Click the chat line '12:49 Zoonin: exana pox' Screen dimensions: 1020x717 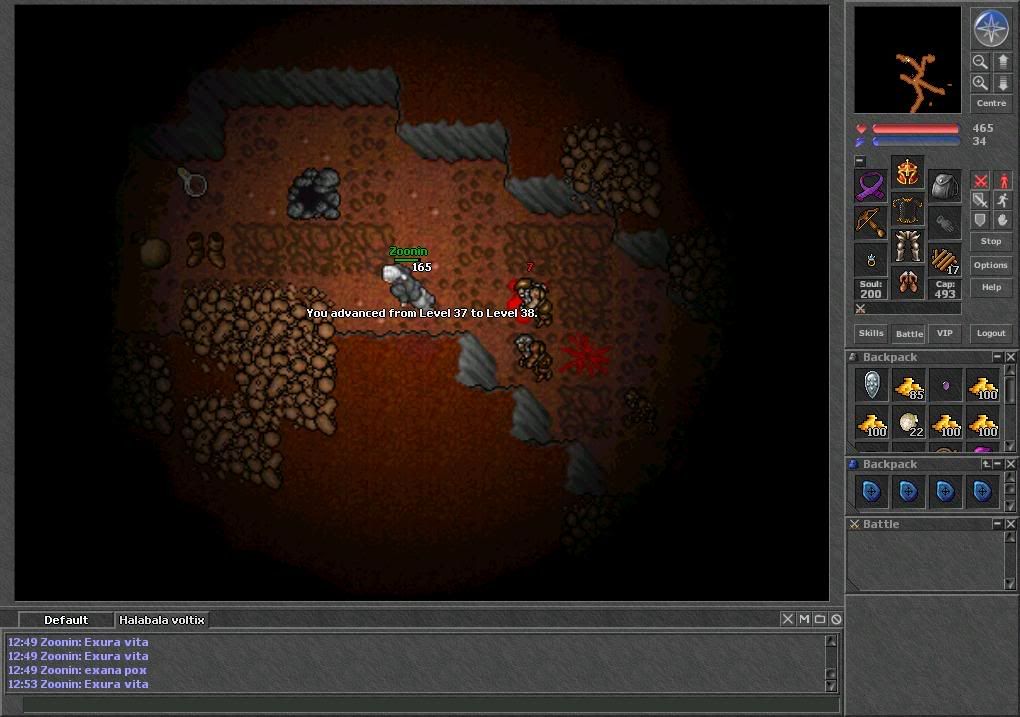(x=77, y=670)
